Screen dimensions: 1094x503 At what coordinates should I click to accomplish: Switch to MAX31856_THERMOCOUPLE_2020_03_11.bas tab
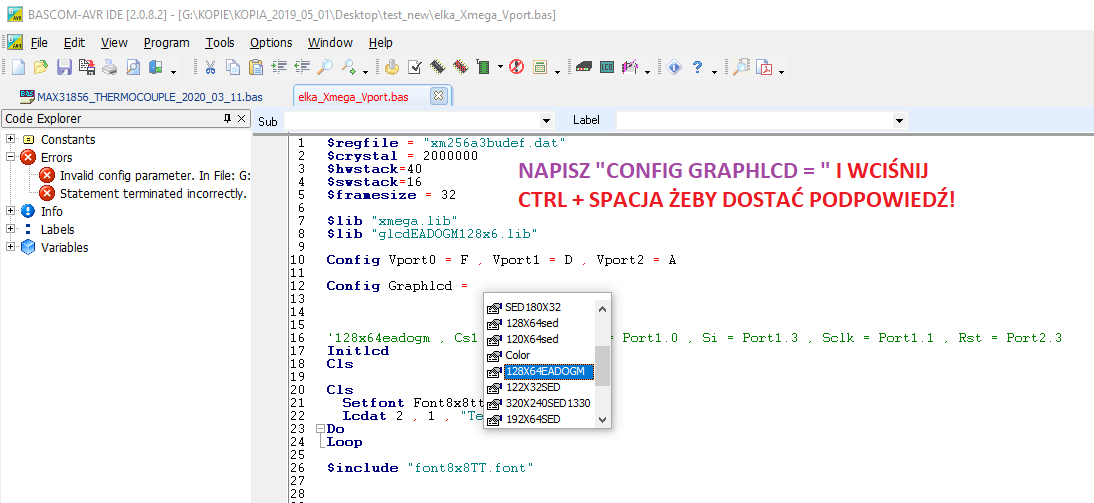(142, 96)
